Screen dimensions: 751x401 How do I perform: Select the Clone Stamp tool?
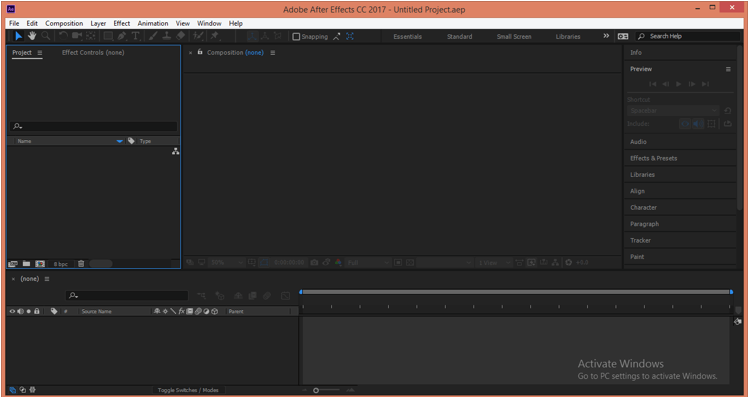167,36
